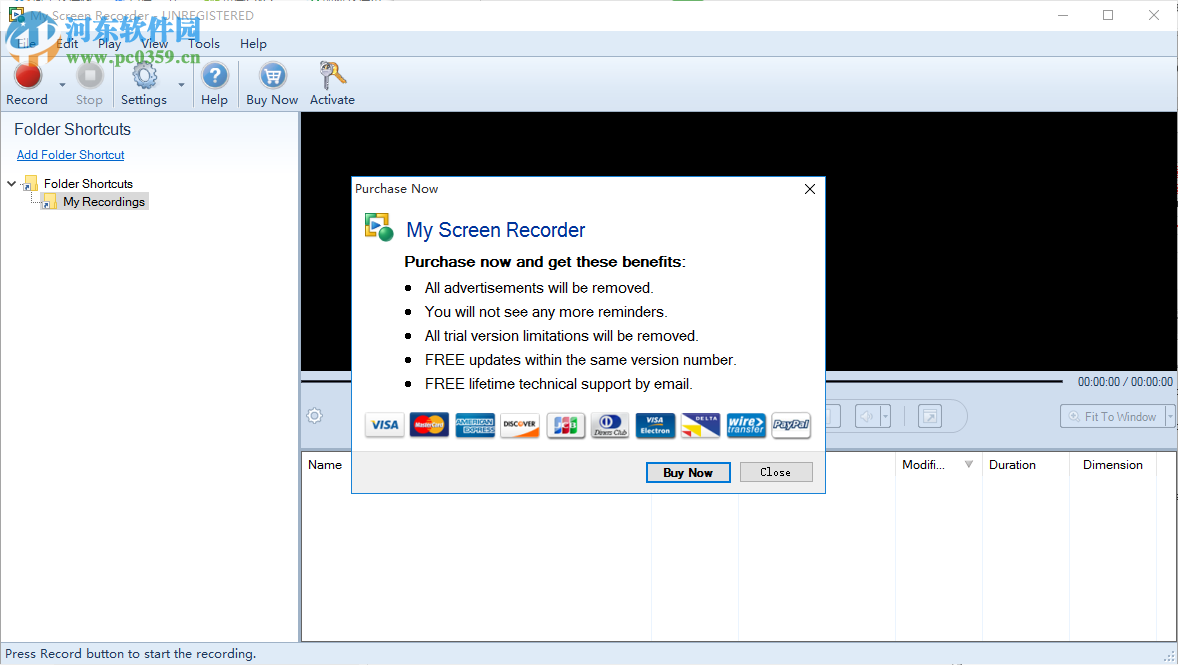Viewport: 1178px width, 665px height.
Task: Click the Buy Now shopping cart icon
Action: click(271, 75)
